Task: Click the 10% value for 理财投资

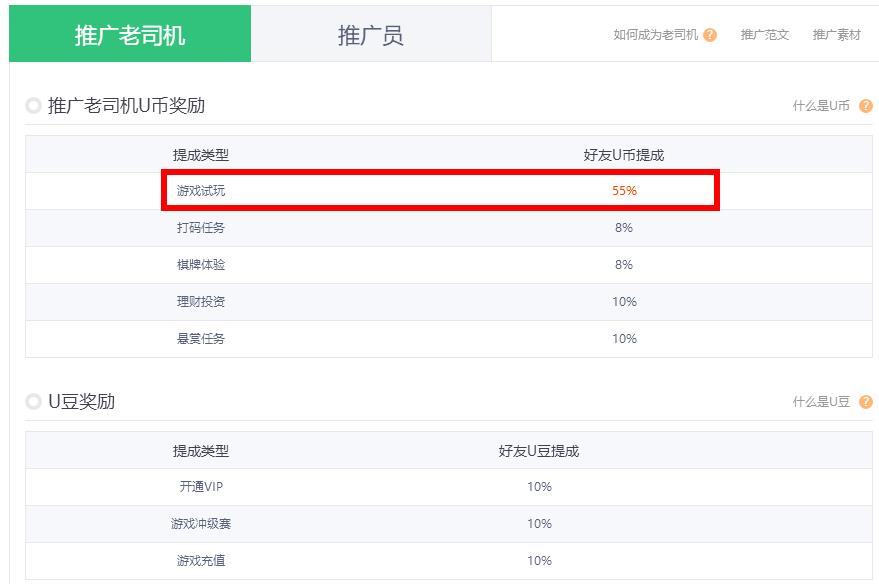Action: [624, 302]
